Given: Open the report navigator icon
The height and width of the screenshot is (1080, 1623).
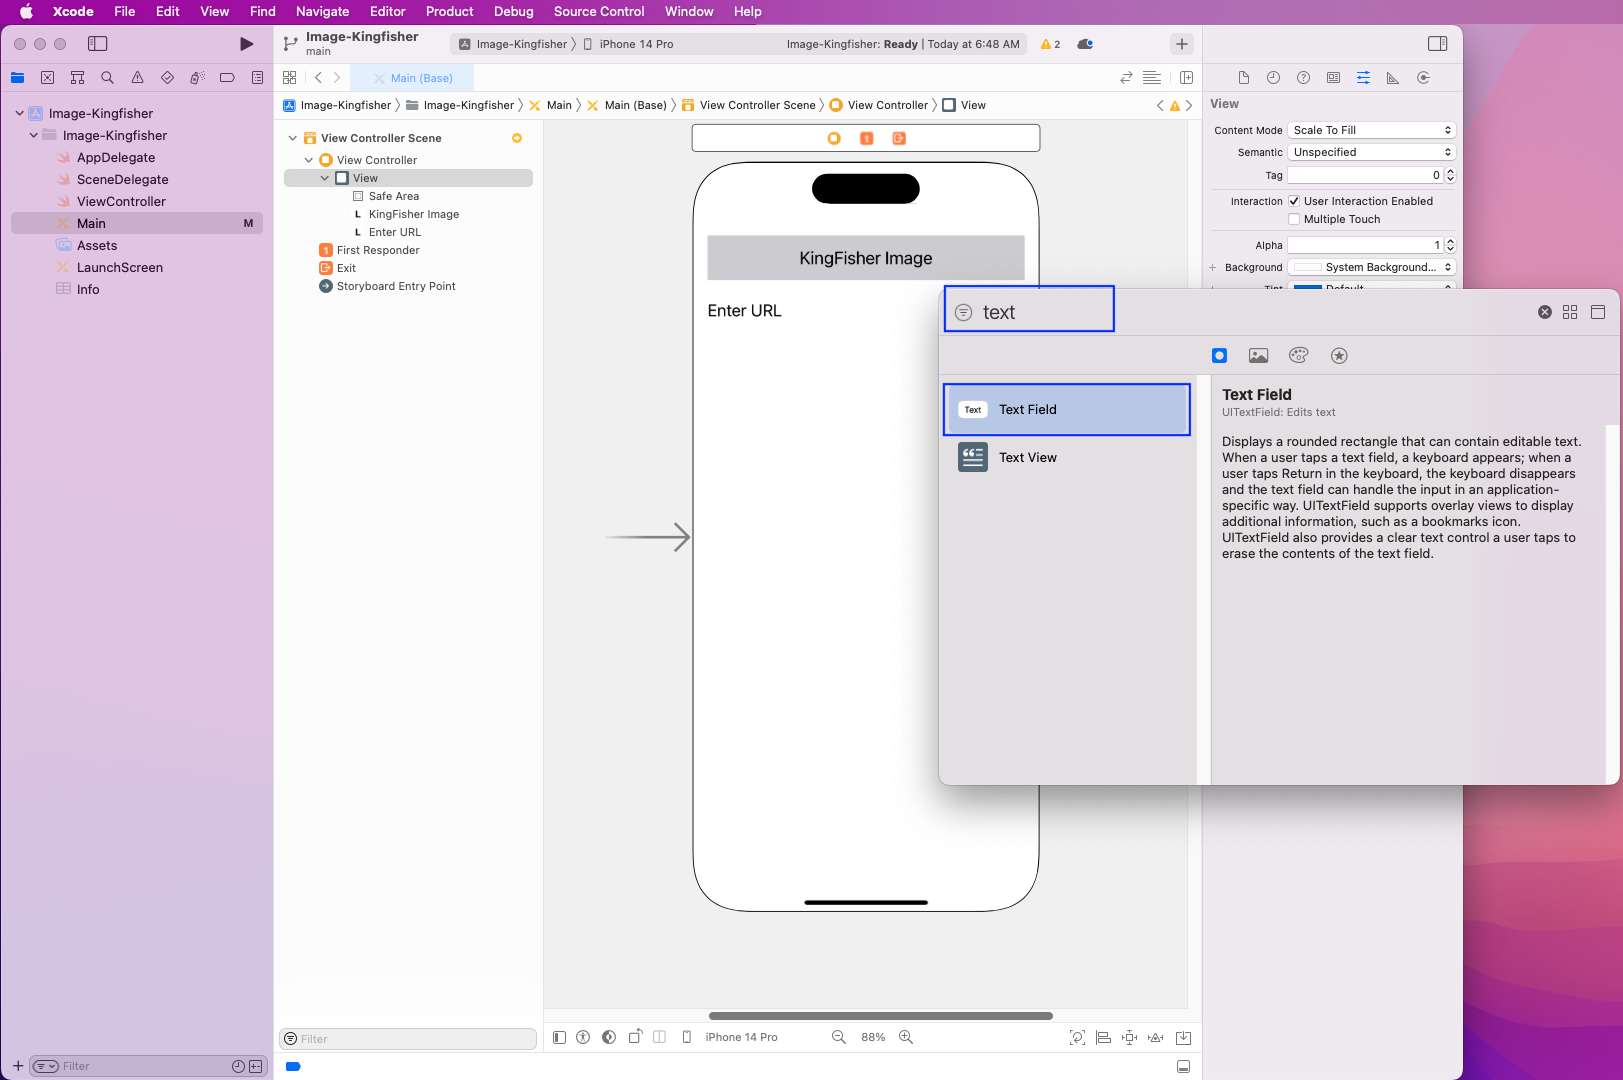Looking at the screenshot, I should (x=257, y=78).
